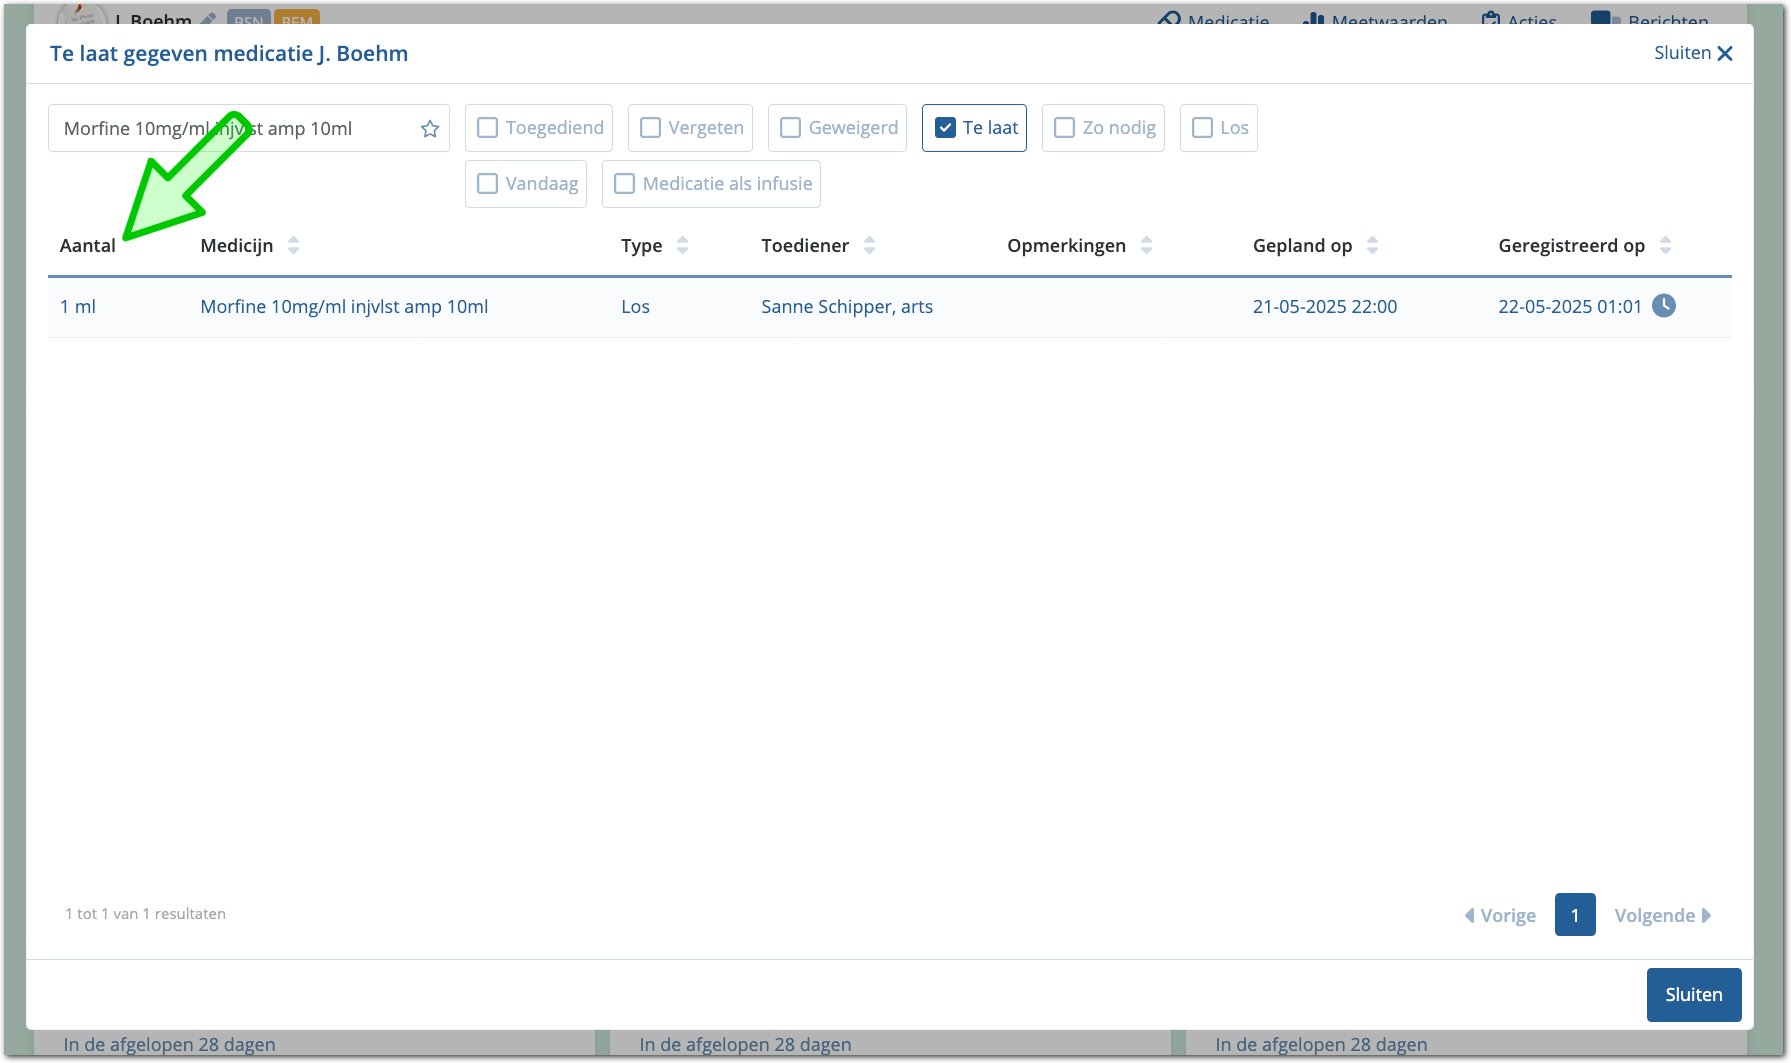Click the X icon beside Sluiten at top
This screenshot has width=1791, height=1063.
(x=1725, y=54)
